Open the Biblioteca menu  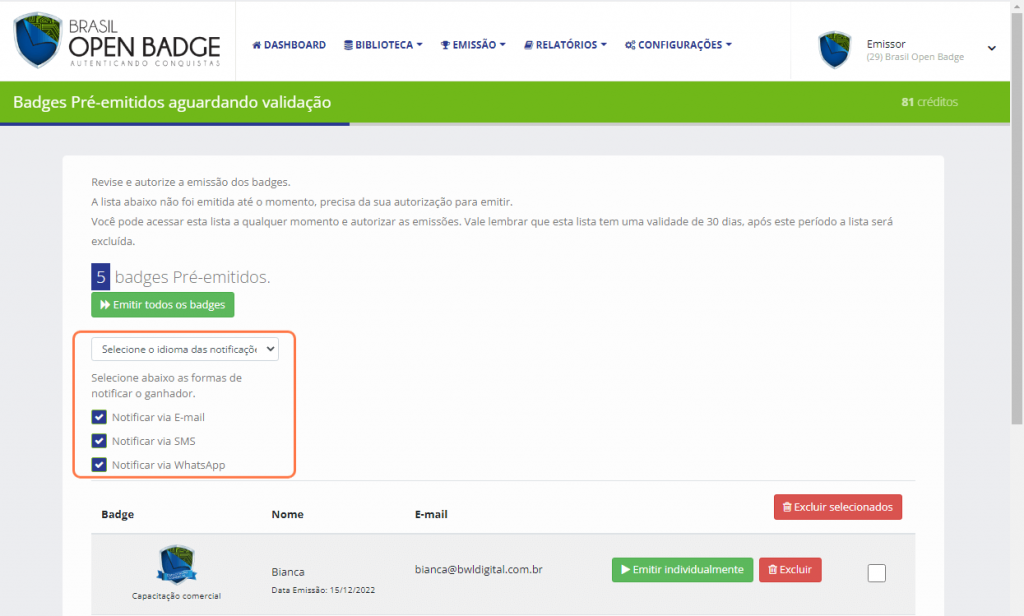[x=383, y=44]
